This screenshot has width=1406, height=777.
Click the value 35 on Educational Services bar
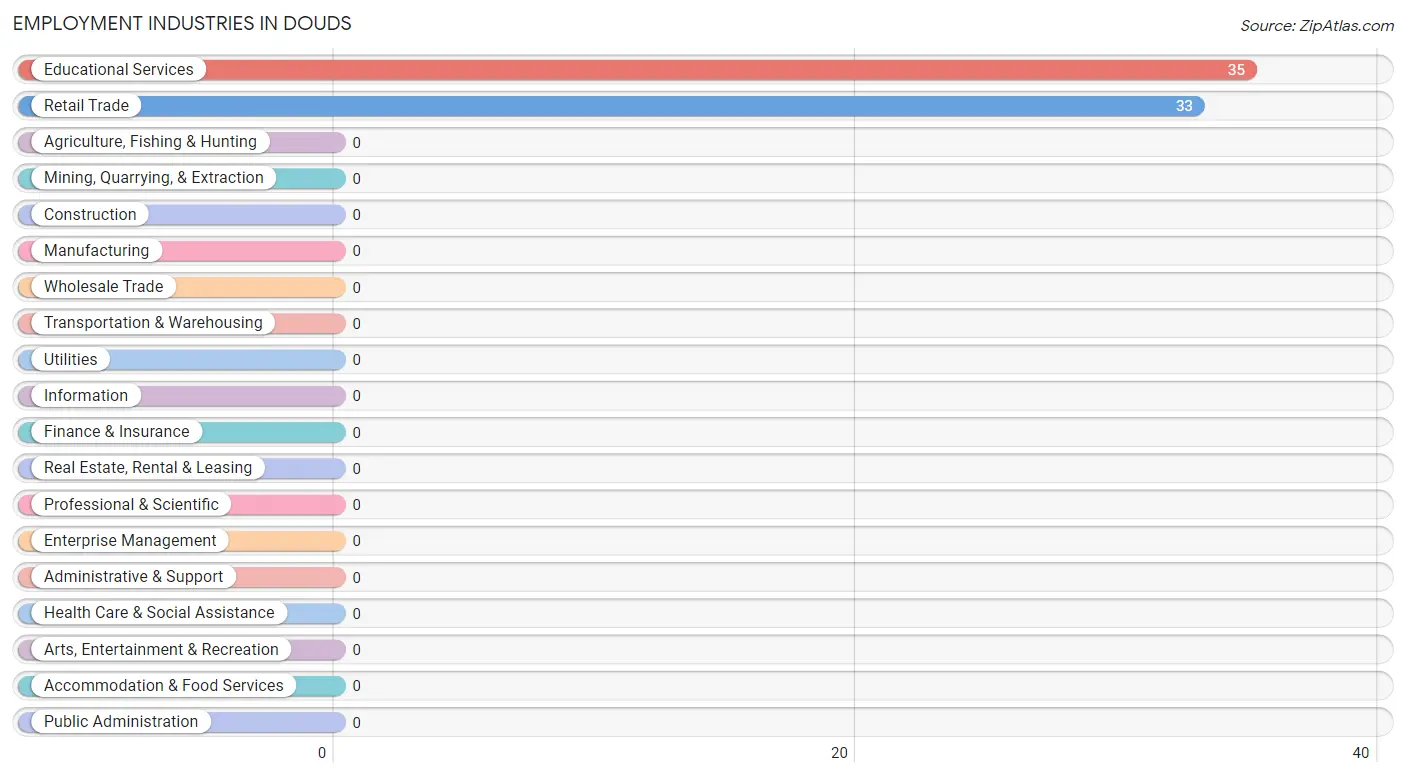coord(1236,70)
